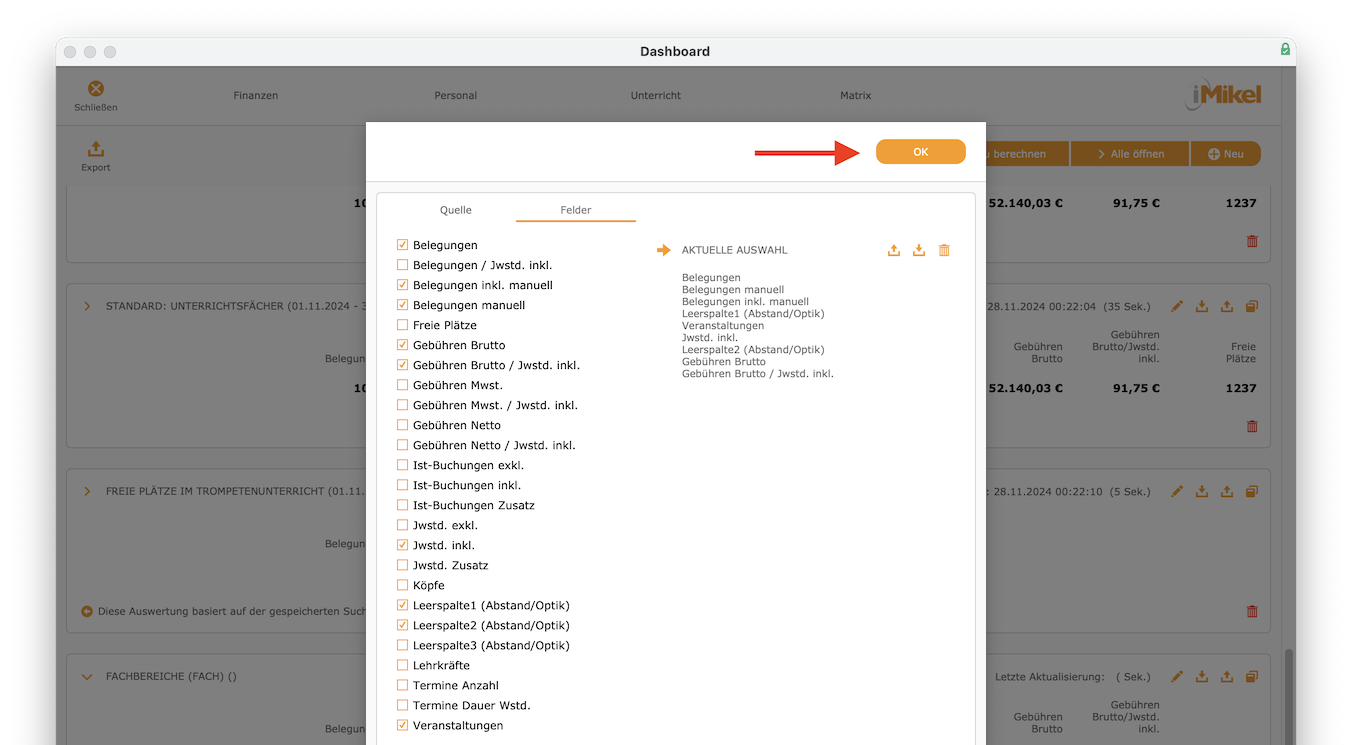Open the Personal menu
The width and height of the screenshot is (1352, 745).
[456, 95]
